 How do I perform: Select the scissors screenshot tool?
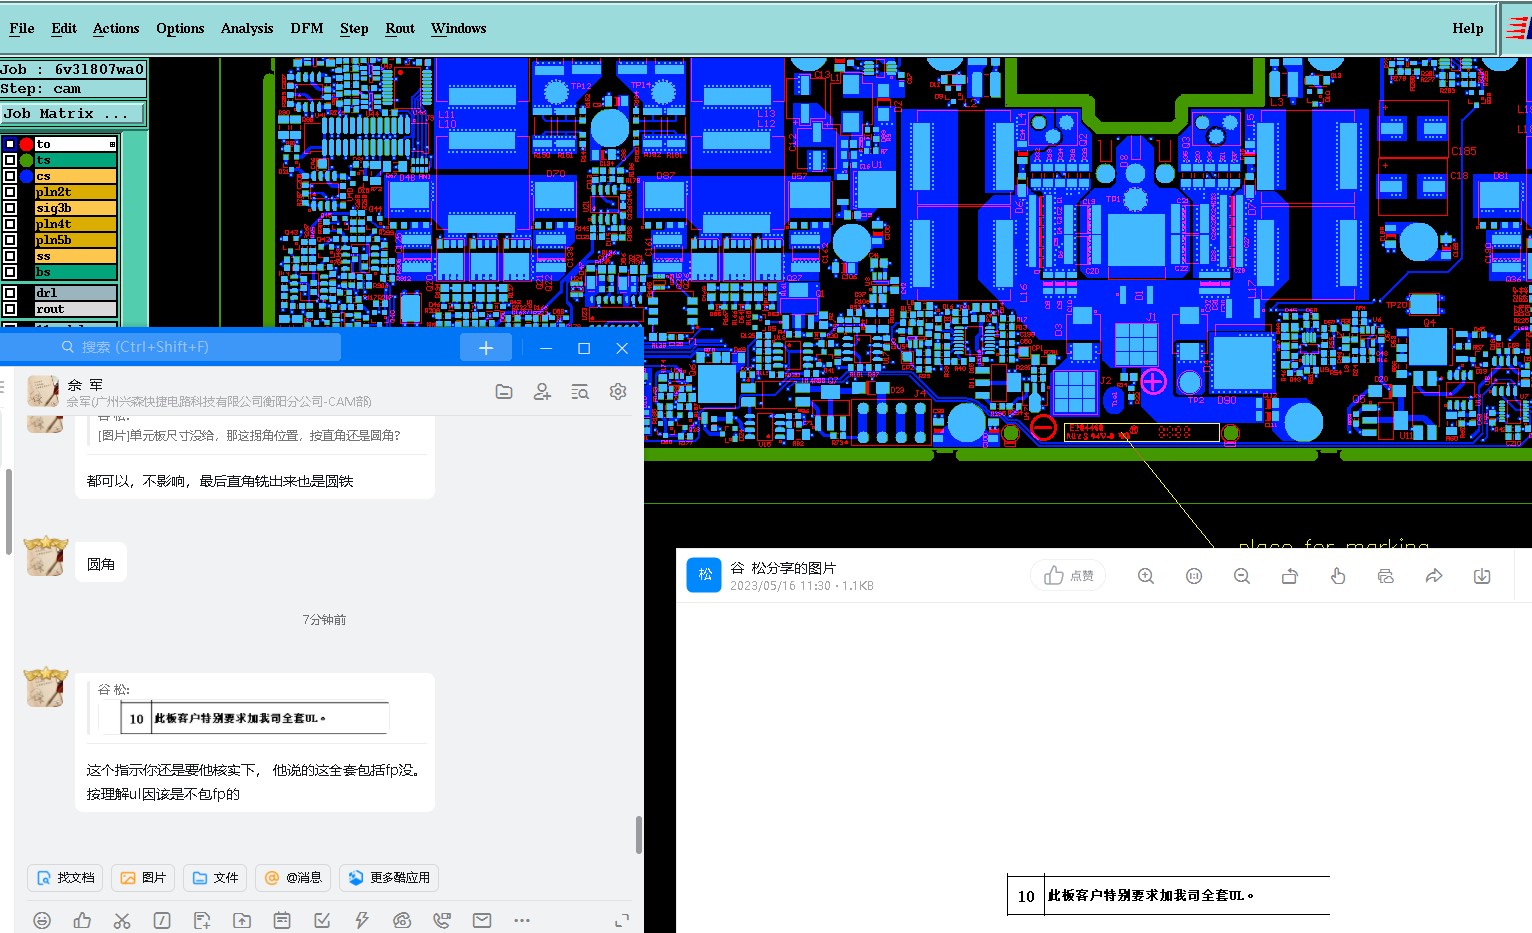pyautogui.click(x=122, y=920)
